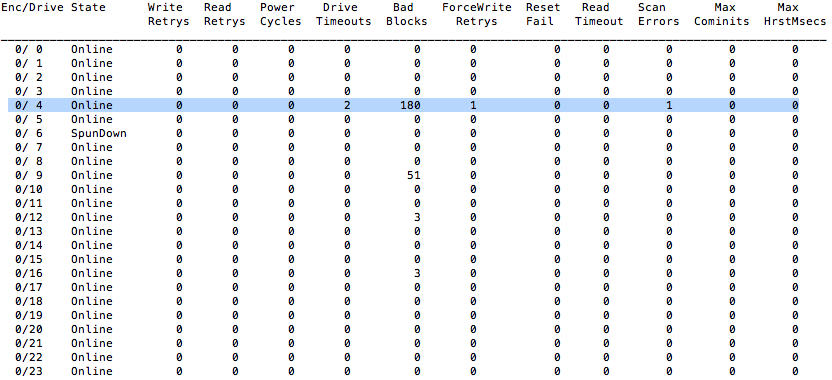Click Max Cominits value in drive 0/9 row
Screen dimensions: 832x380
732,175
